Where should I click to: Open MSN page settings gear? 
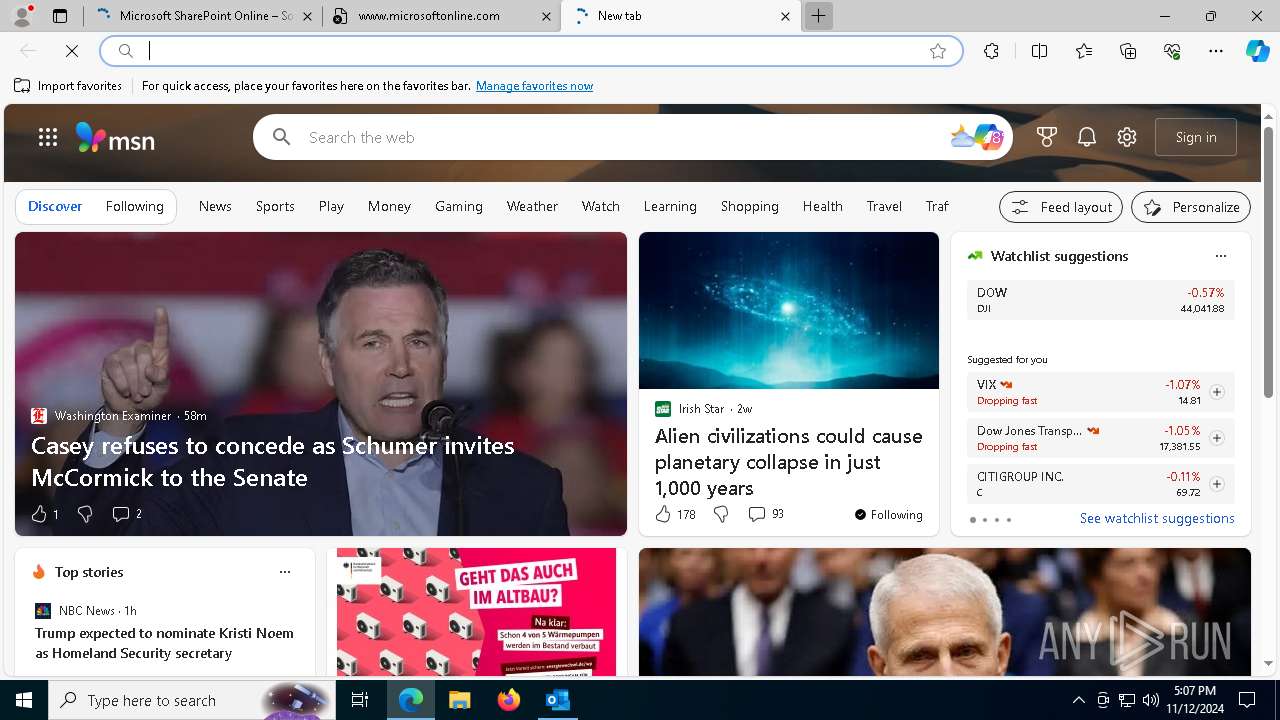point(1127,137)
